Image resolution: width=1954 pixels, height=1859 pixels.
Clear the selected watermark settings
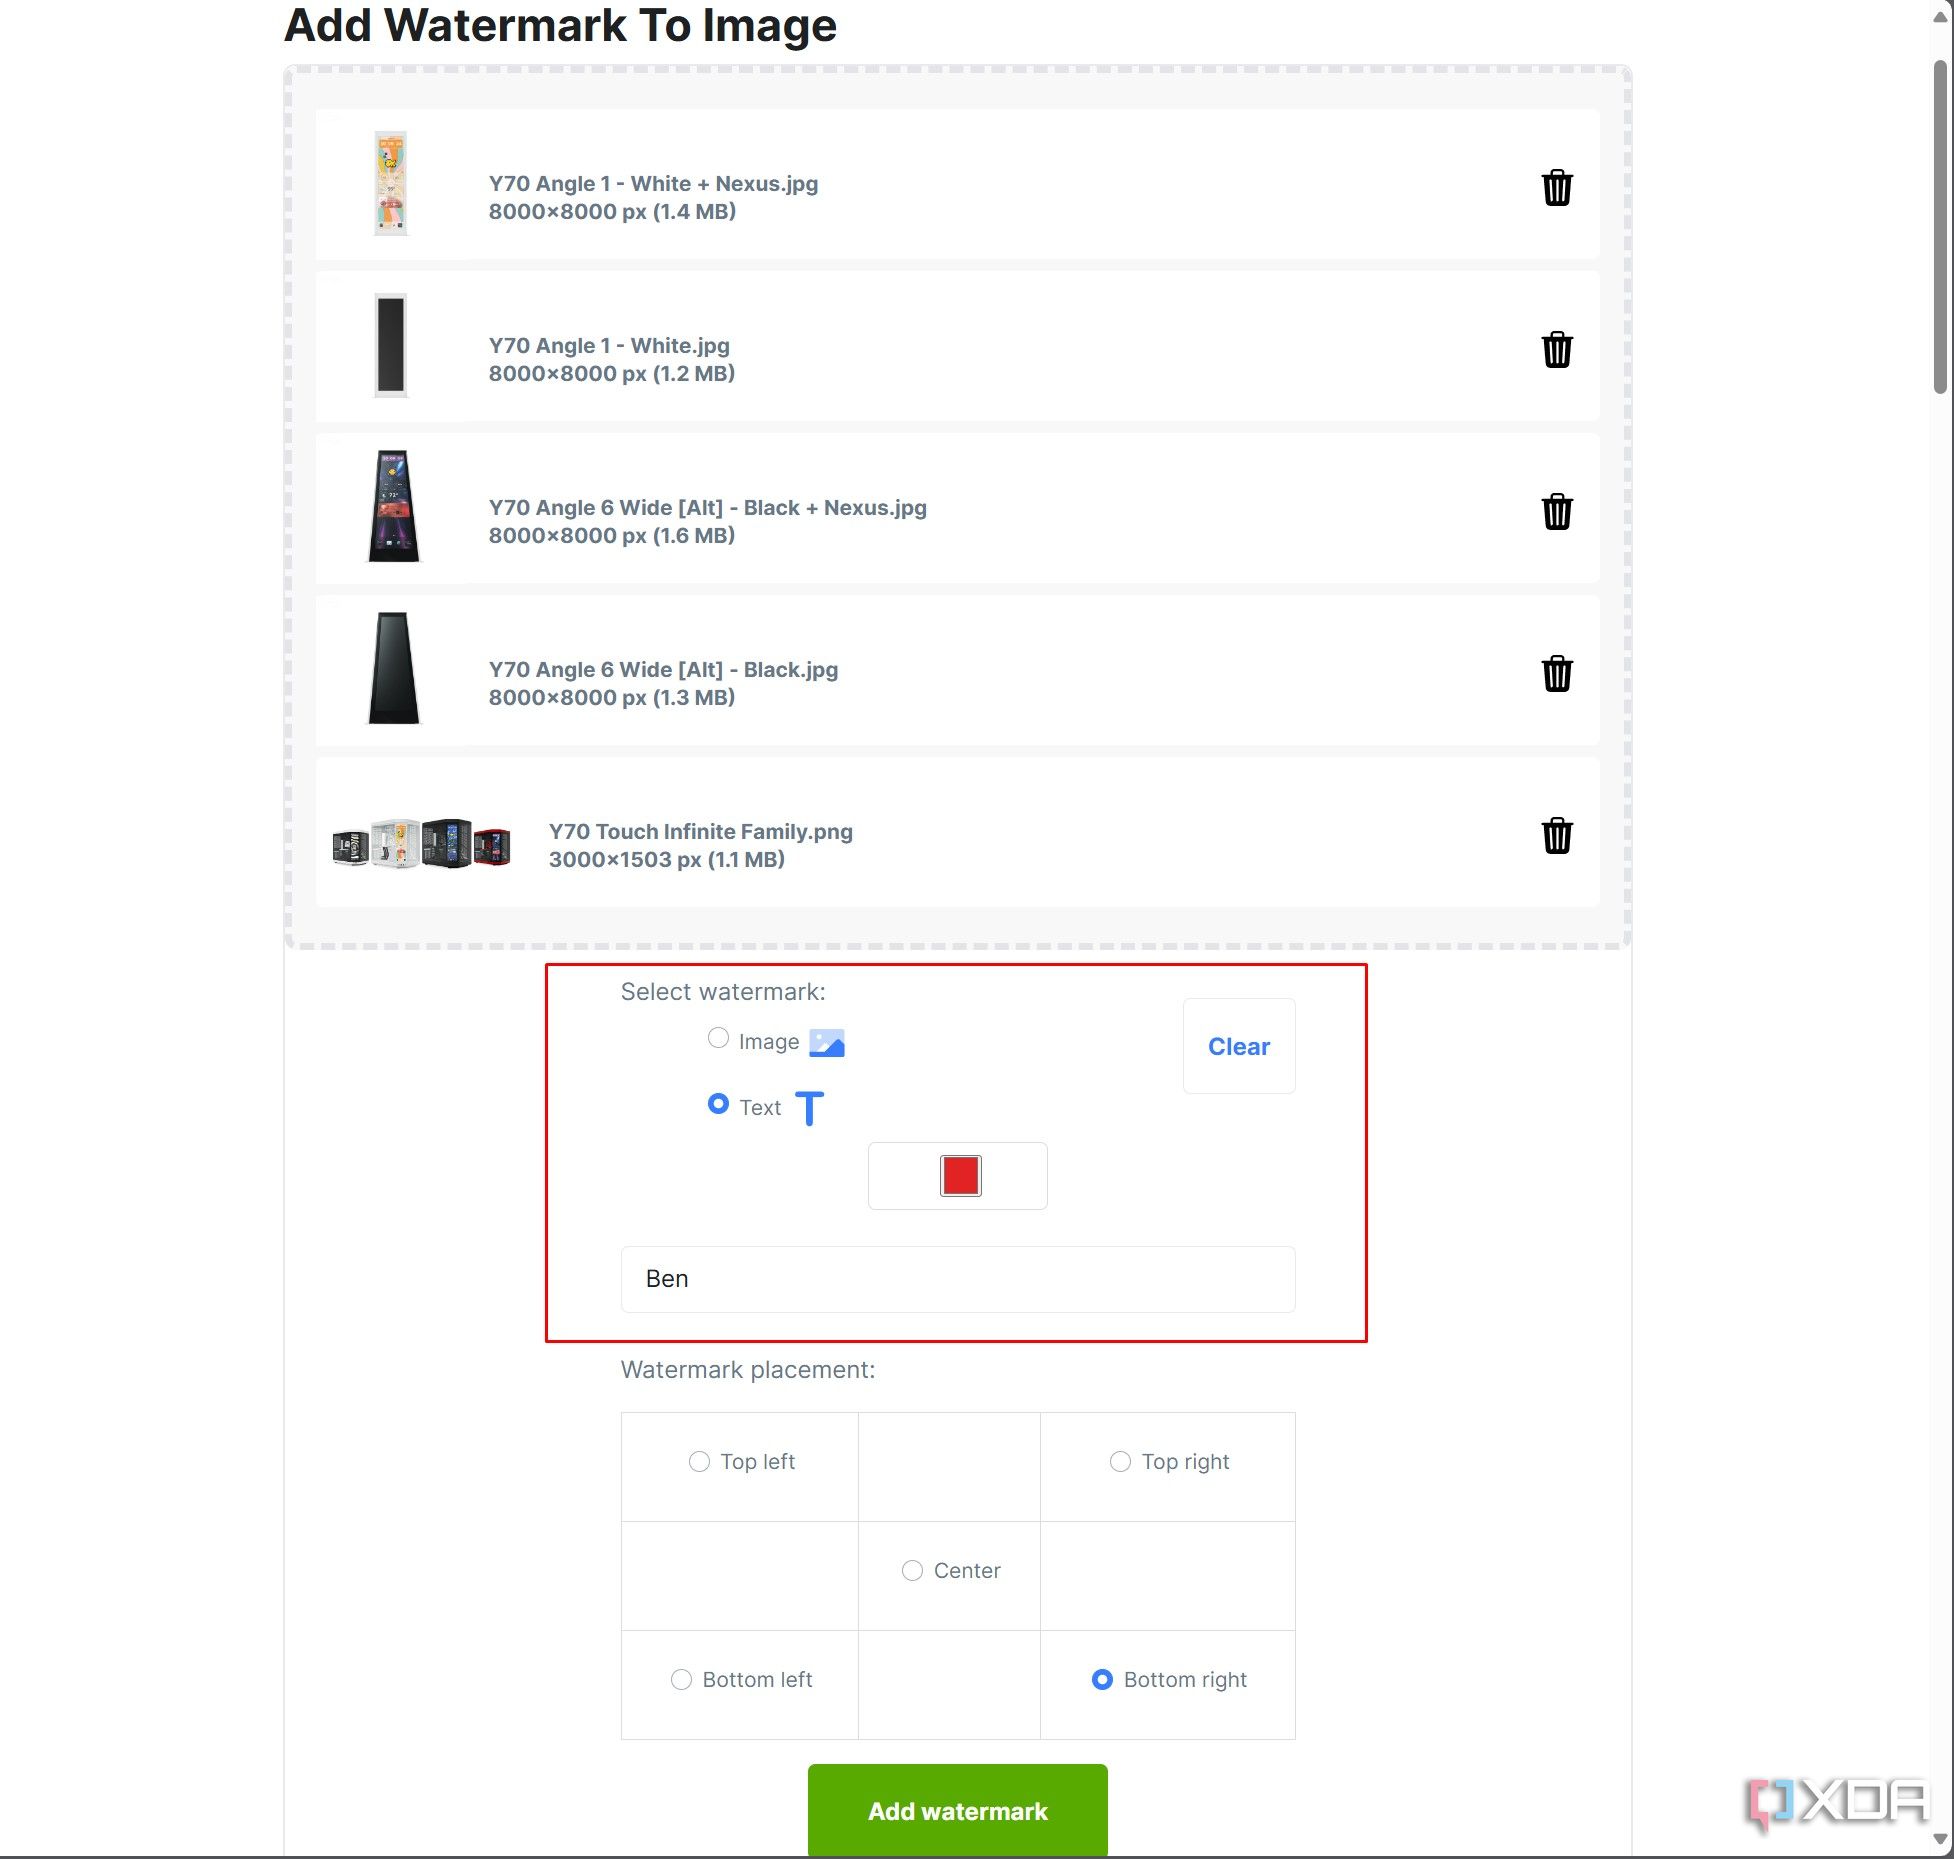point(1239,1046)
